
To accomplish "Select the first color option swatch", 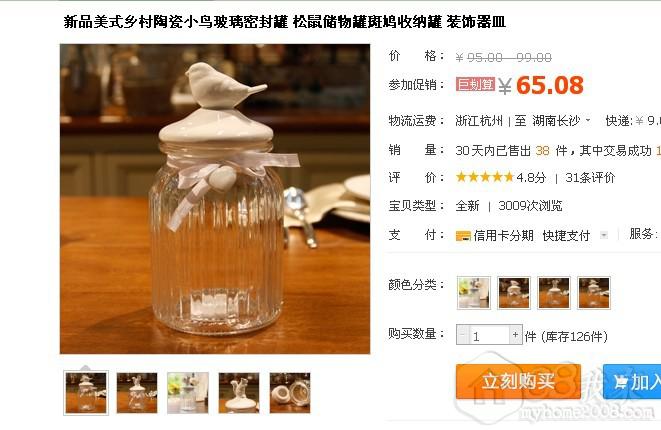I will 473,293.
